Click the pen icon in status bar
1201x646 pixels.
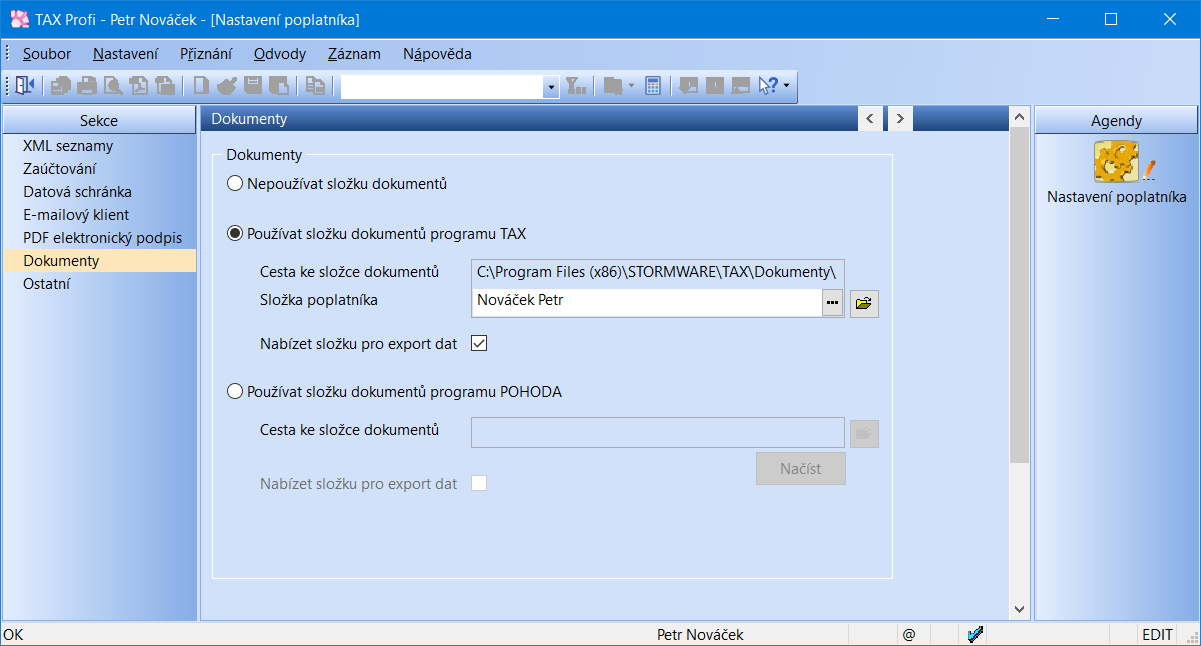[976, 634]
